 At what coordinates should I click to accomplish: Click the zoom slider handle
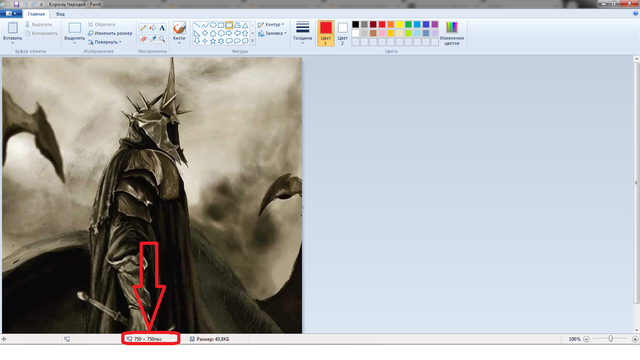coord(611,339)
